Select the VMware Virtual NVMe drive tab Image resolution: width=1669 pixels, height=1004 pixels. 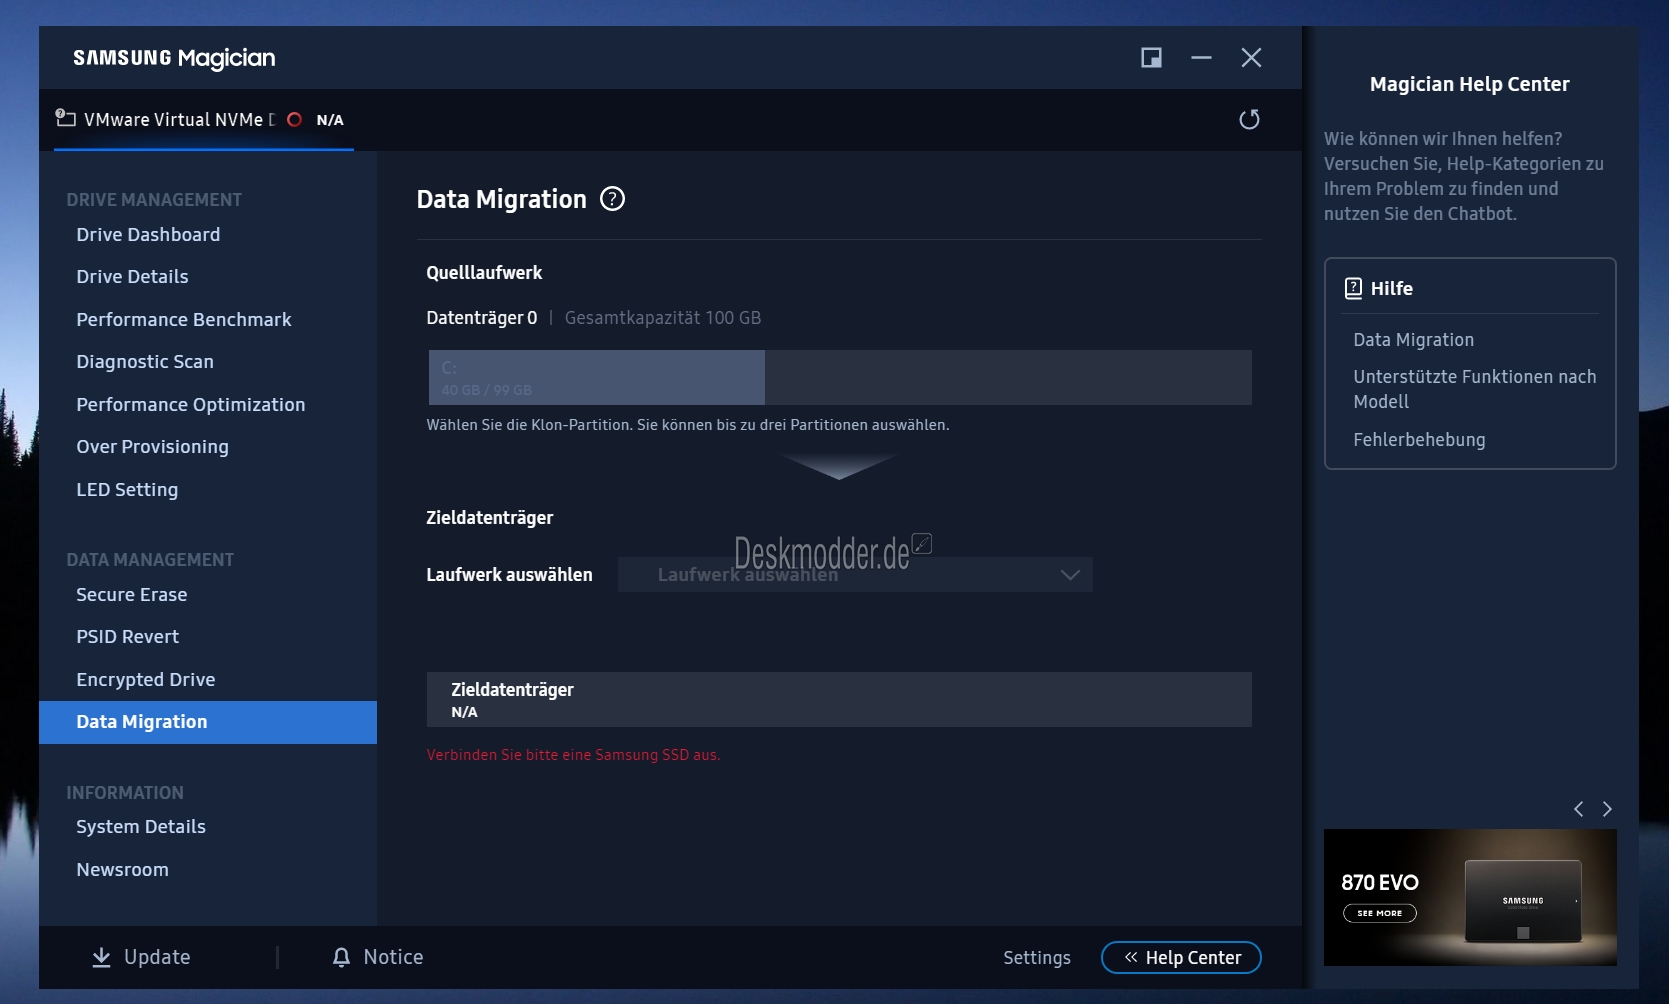[x=204, y=120]
